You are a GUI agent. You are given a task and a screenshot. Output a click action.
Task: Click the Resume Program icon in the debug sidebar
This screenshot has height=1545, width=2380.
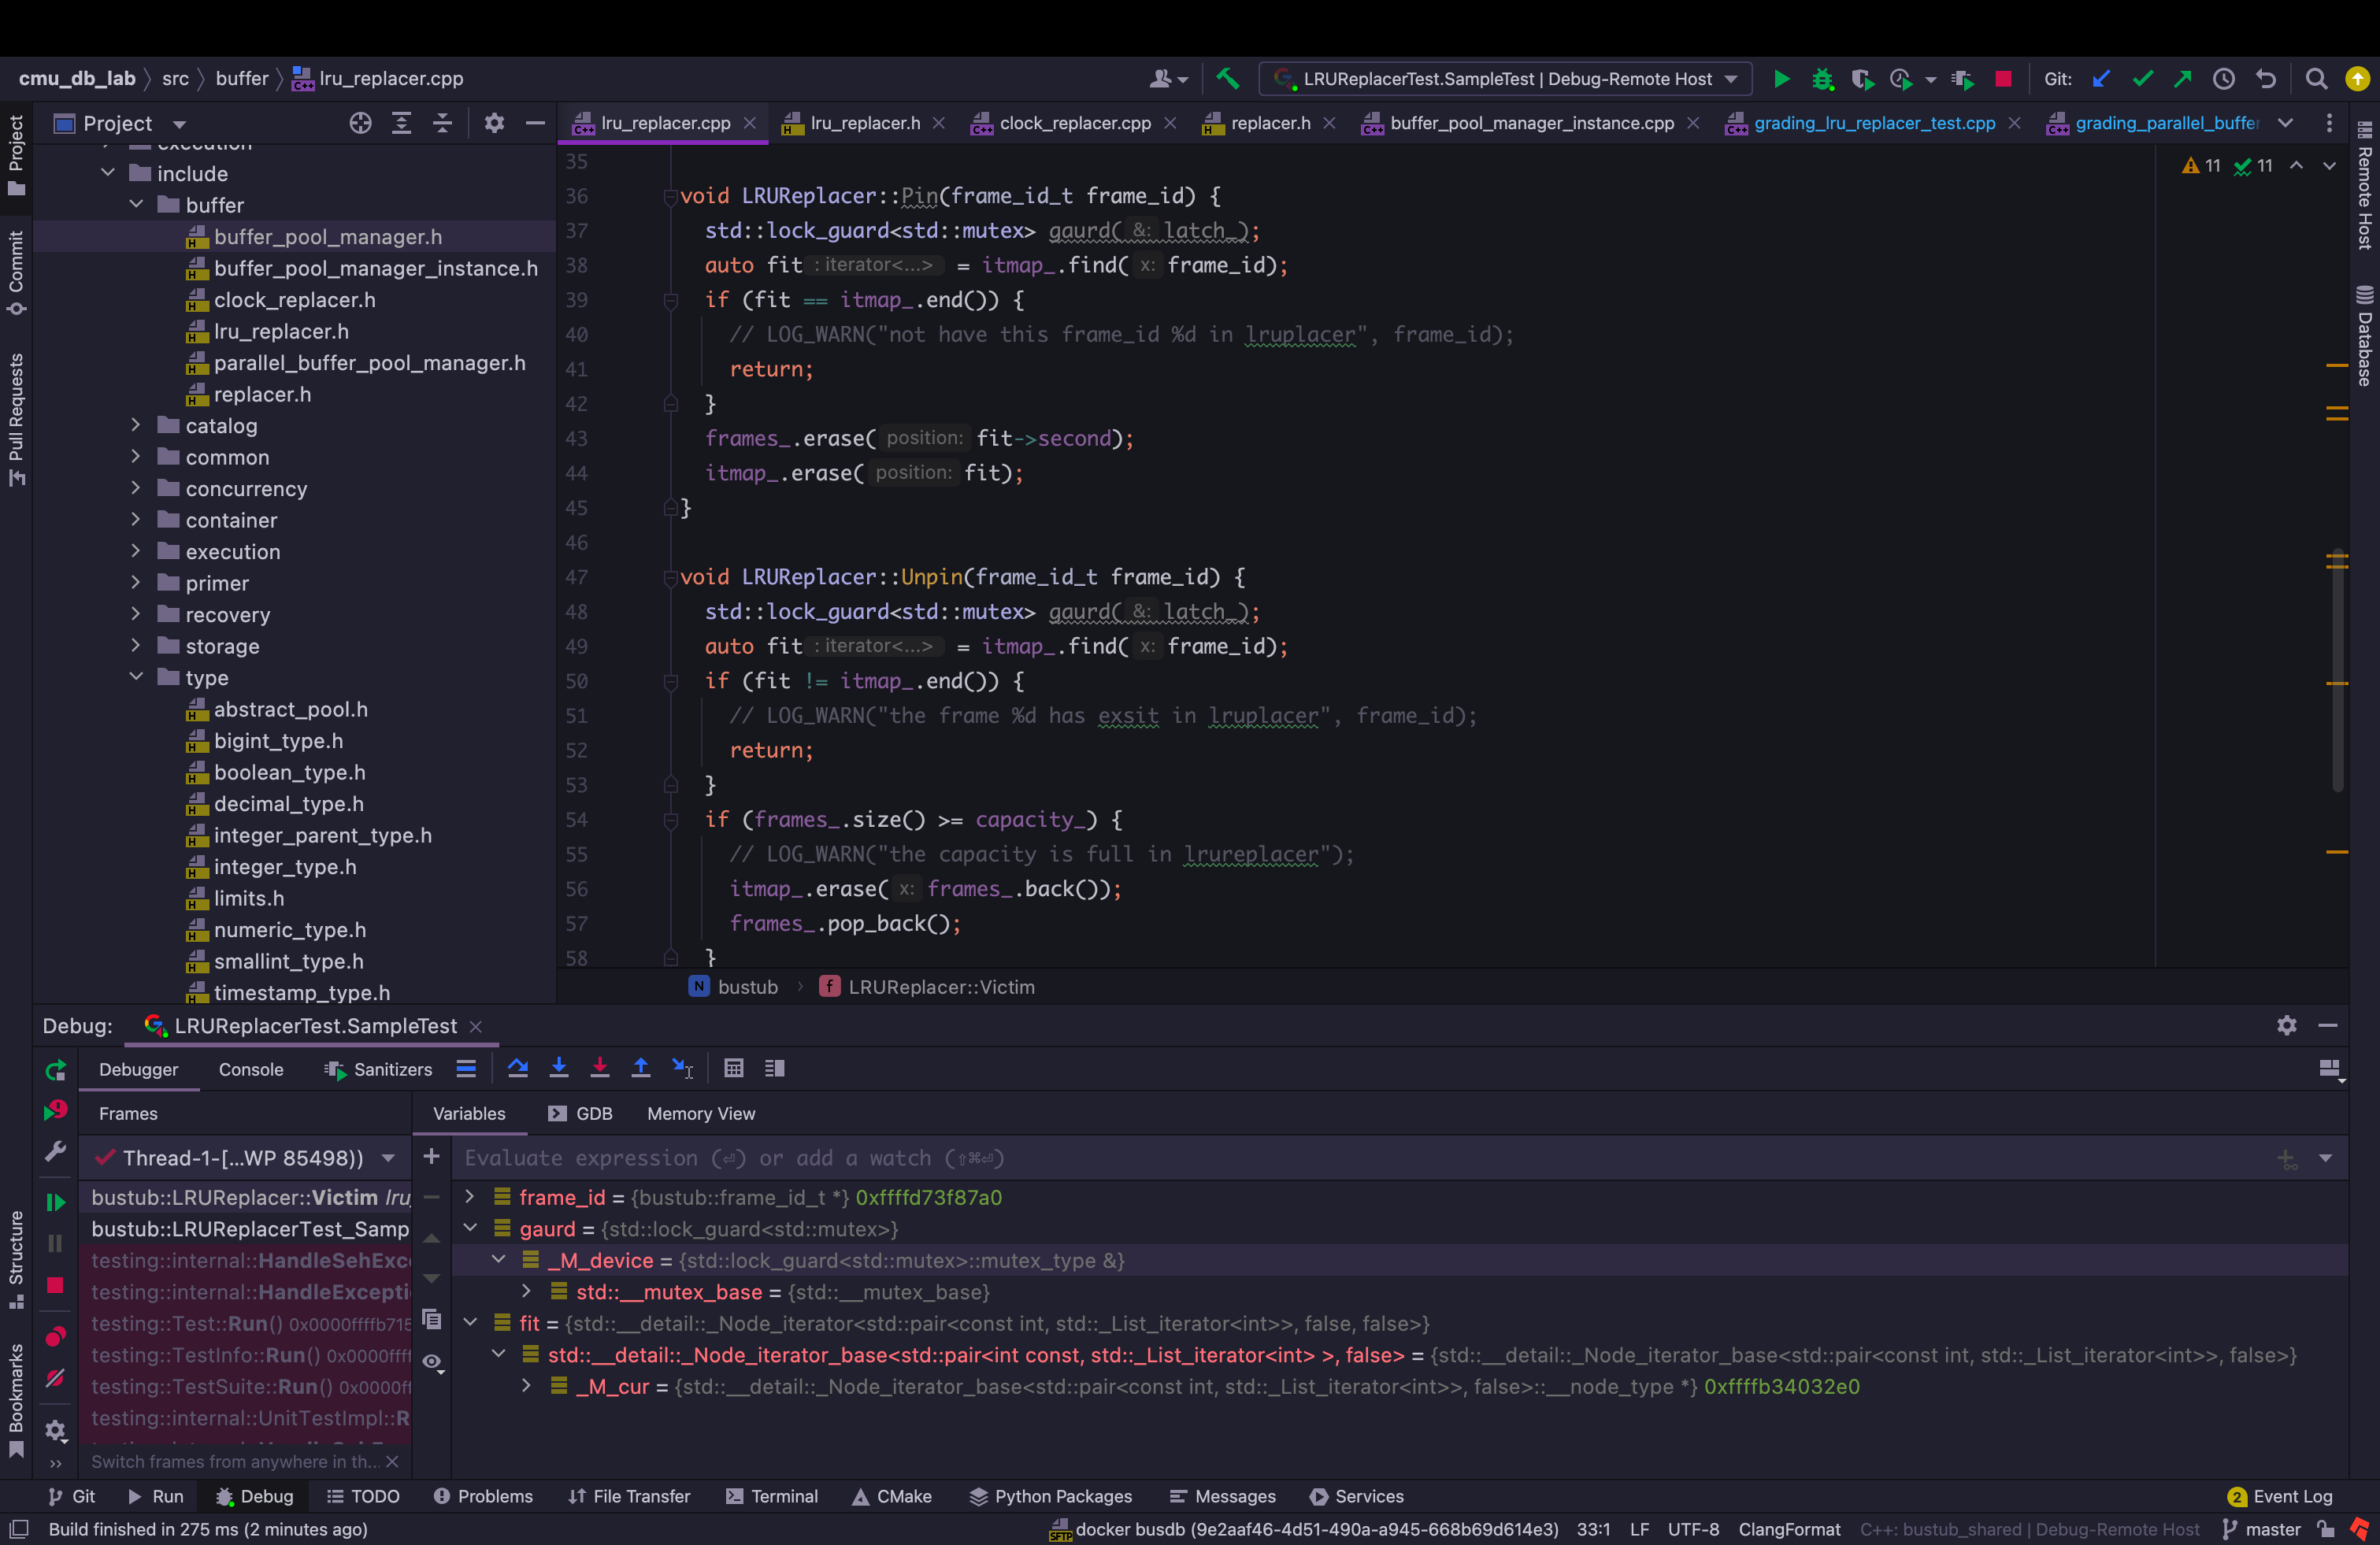click(x=56, y=1202)
